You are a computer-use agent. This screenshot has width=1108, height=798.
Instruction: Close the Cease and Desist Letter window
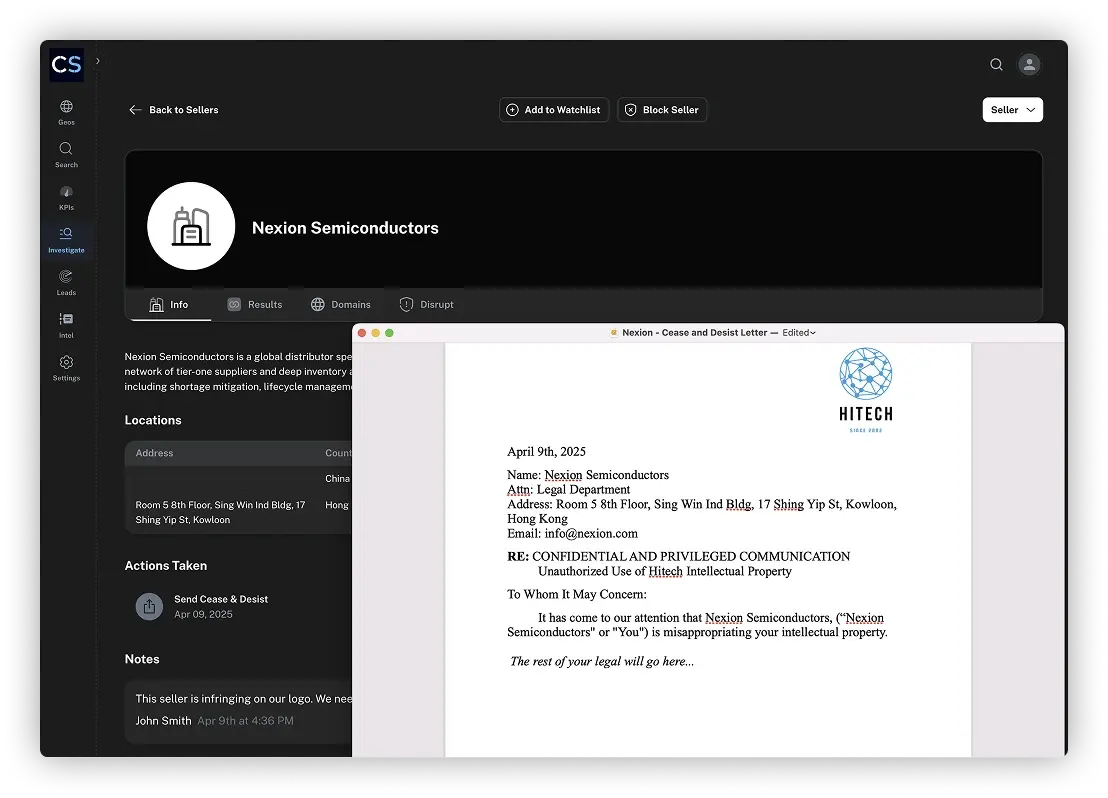point(362,333)
